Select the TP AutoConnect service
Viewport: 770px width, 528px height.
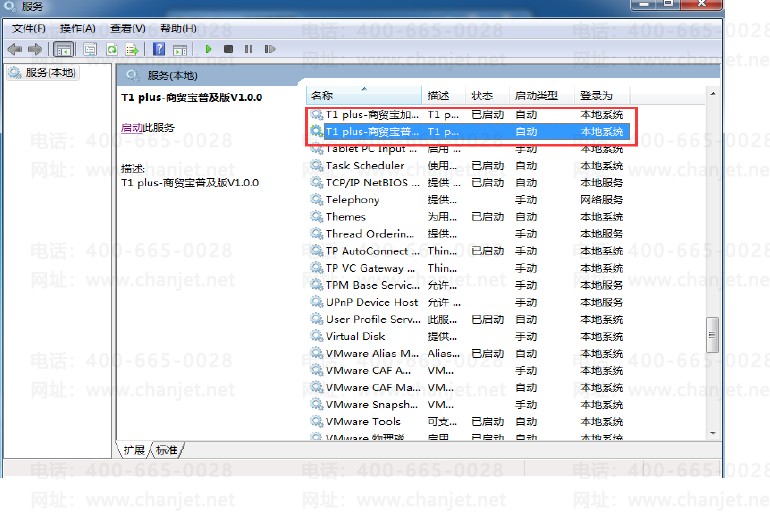(x=469, y=251)
